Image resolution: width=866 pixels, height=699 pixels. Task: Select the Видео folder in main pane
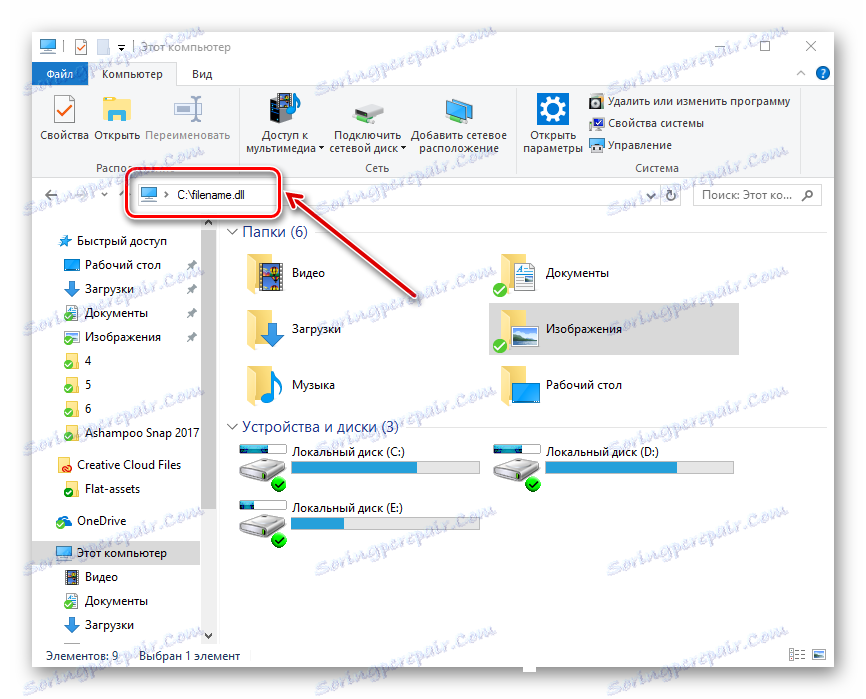tap(287, 273)
